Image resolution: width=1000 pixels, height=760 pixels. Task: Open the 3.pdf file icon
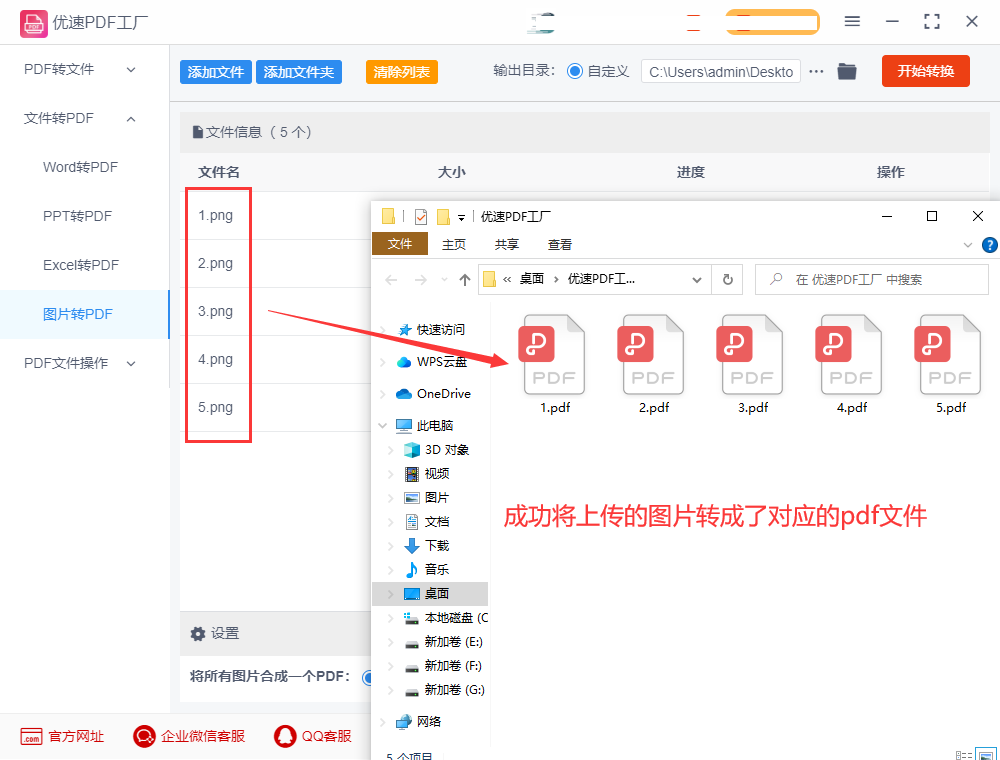click(x=751, y=354)
